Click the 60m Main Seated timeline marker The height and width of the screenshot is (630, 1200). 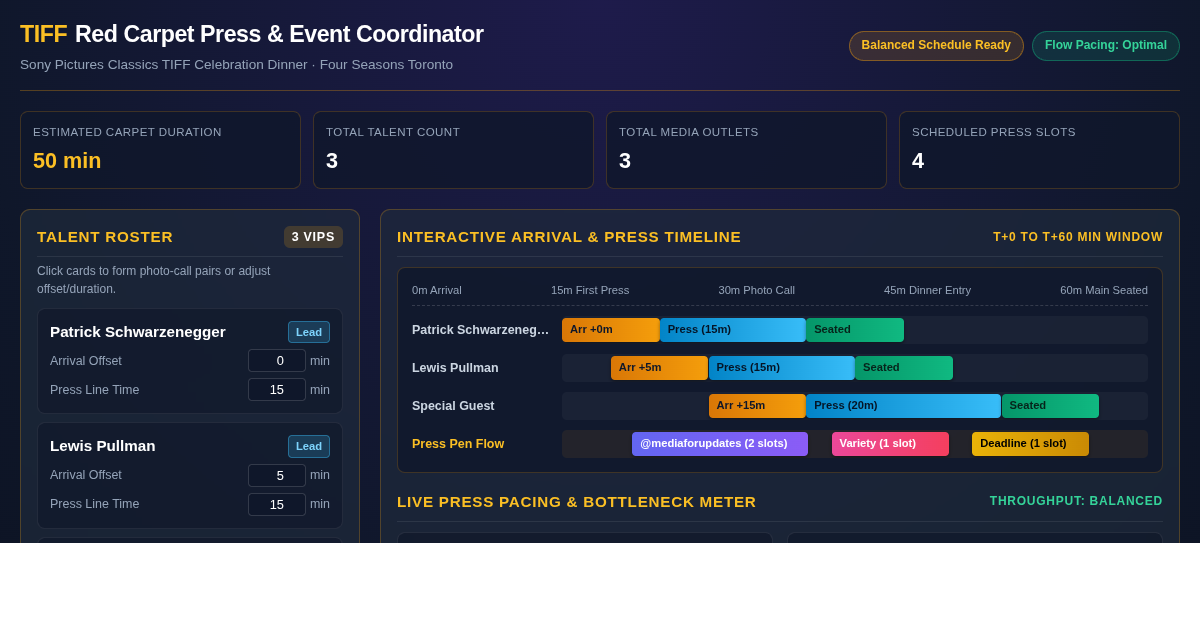click(x=1104, y=290)
